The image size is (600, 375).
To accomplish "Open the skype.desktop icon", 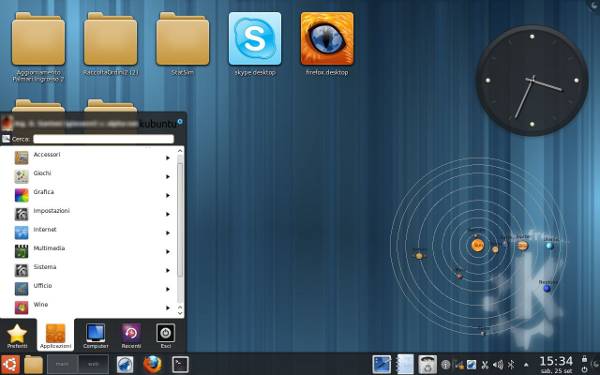I will tap(255, 39).
